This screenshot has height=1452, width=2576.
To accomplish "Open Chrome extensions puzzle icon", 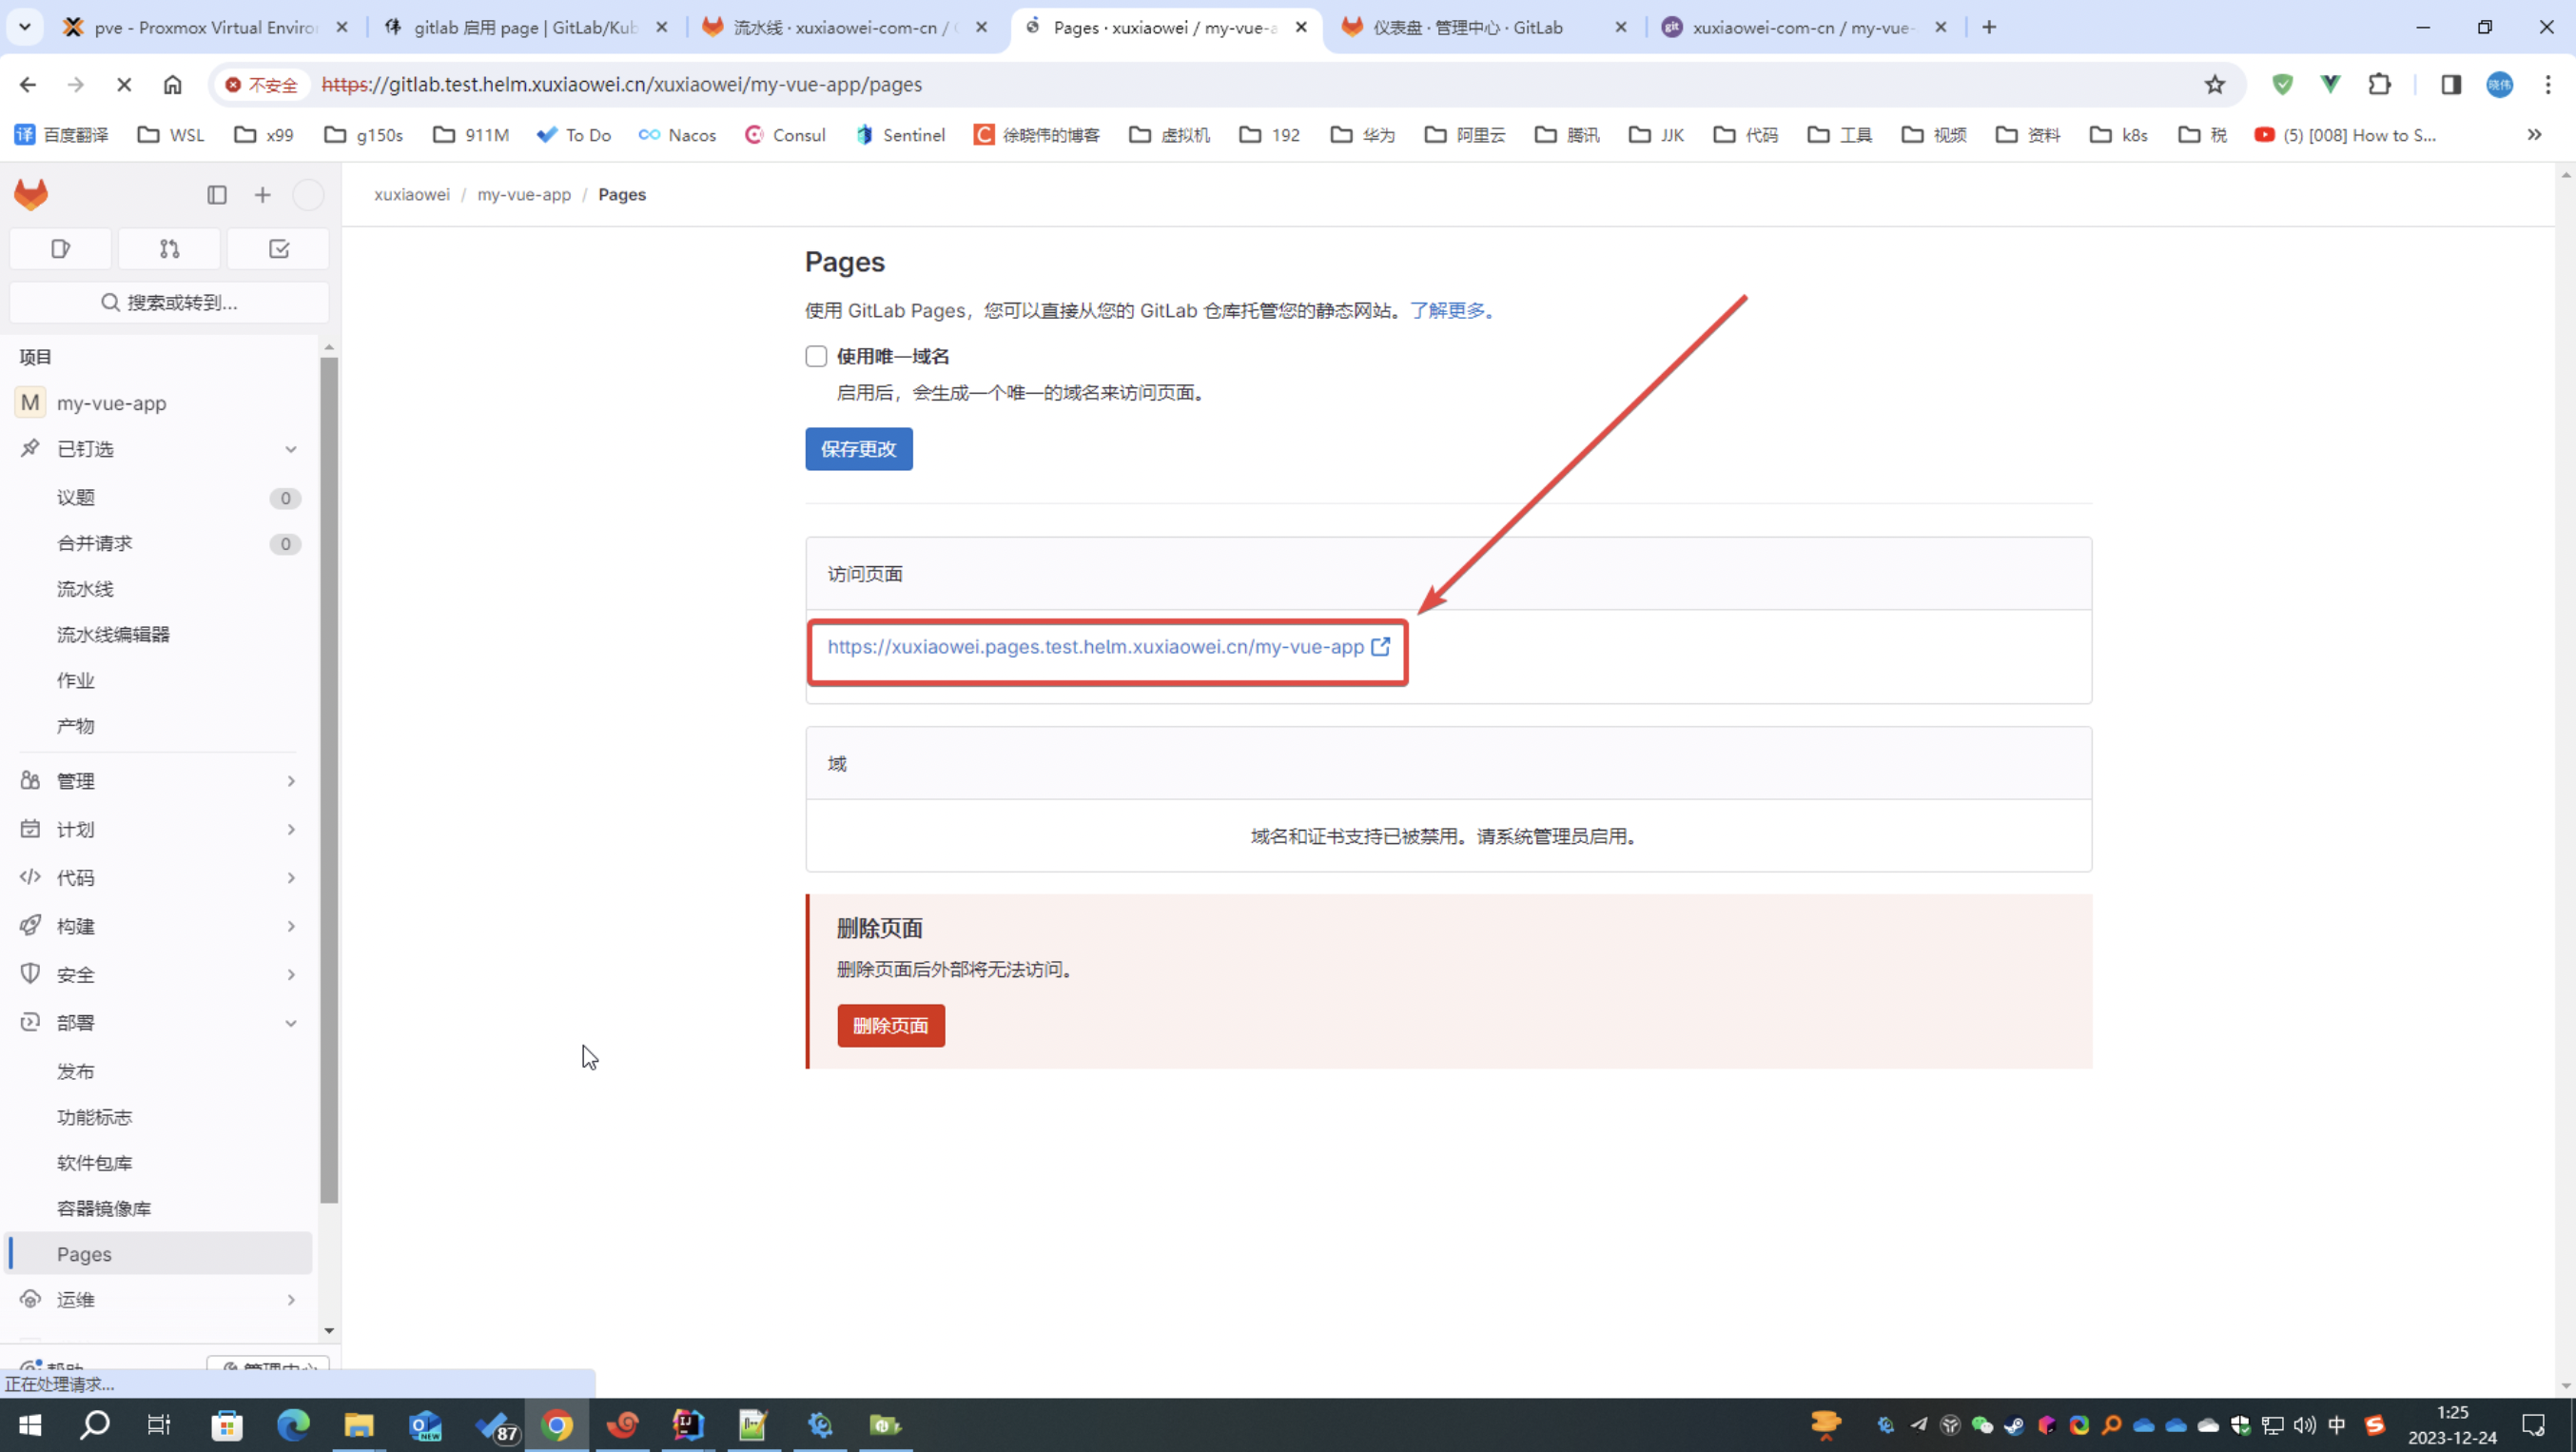I will coord(2380,85).
